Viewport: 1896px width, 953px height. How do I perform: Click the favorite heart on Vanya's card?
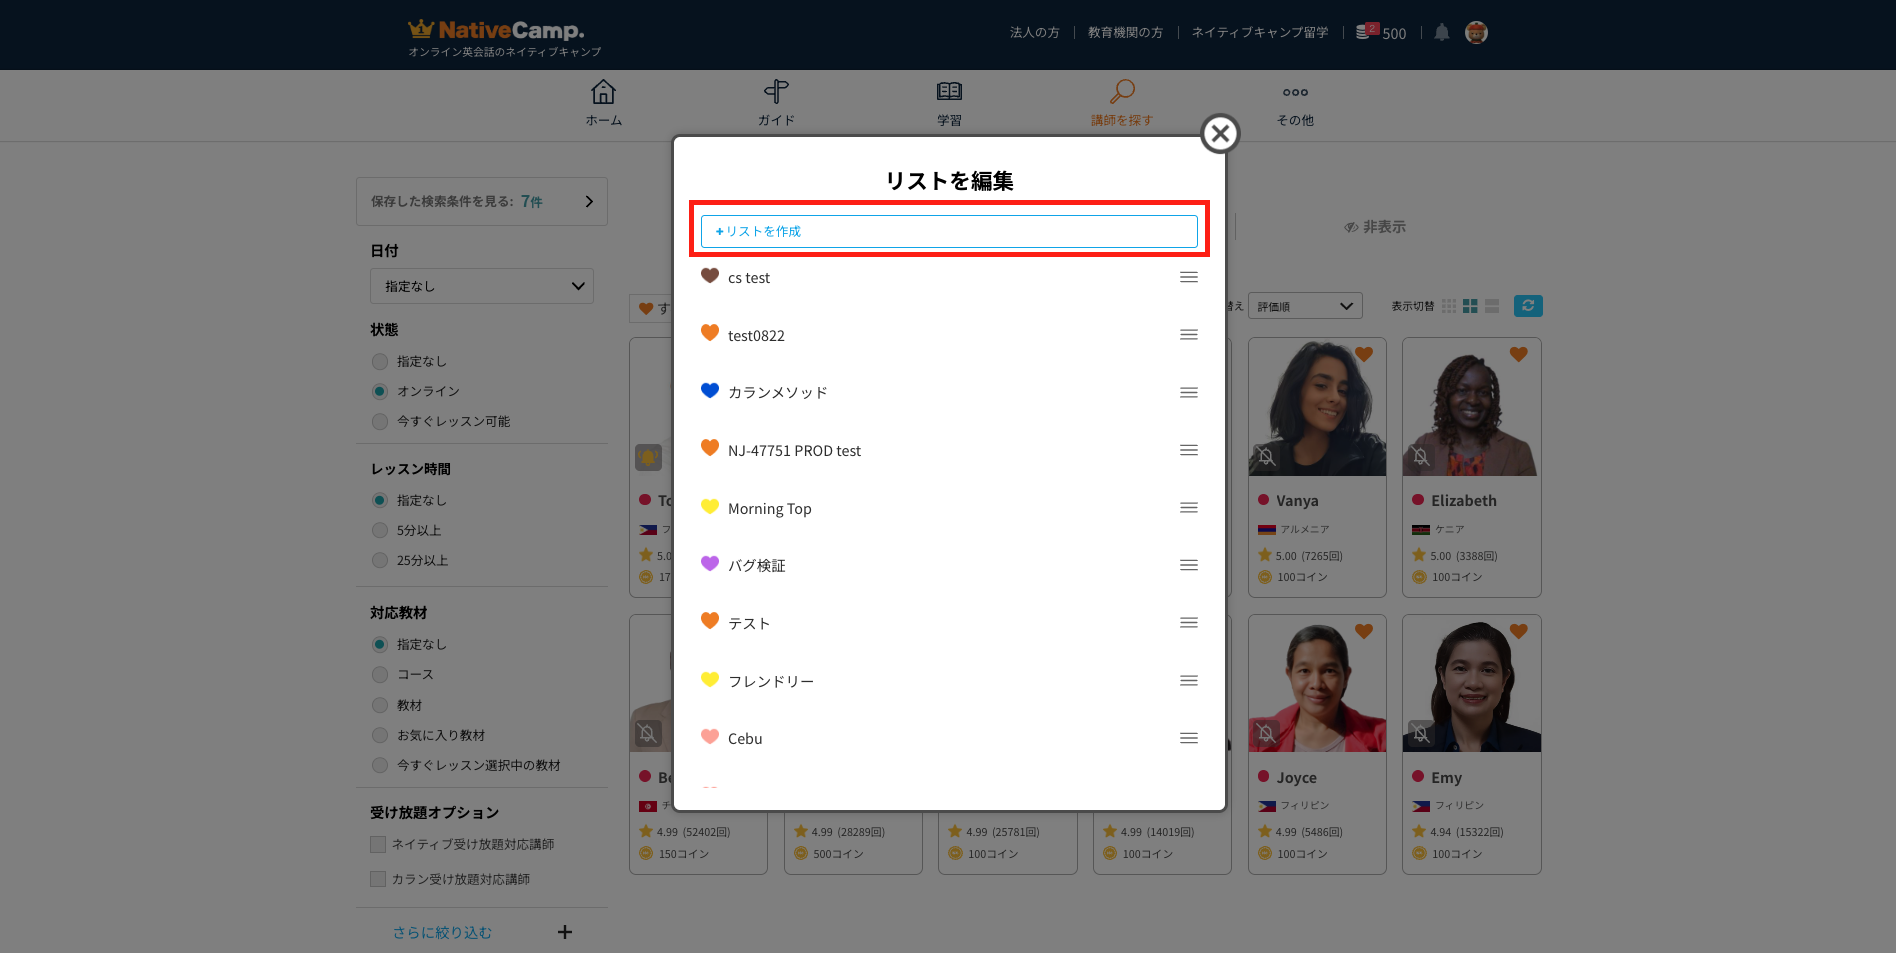1364,354
